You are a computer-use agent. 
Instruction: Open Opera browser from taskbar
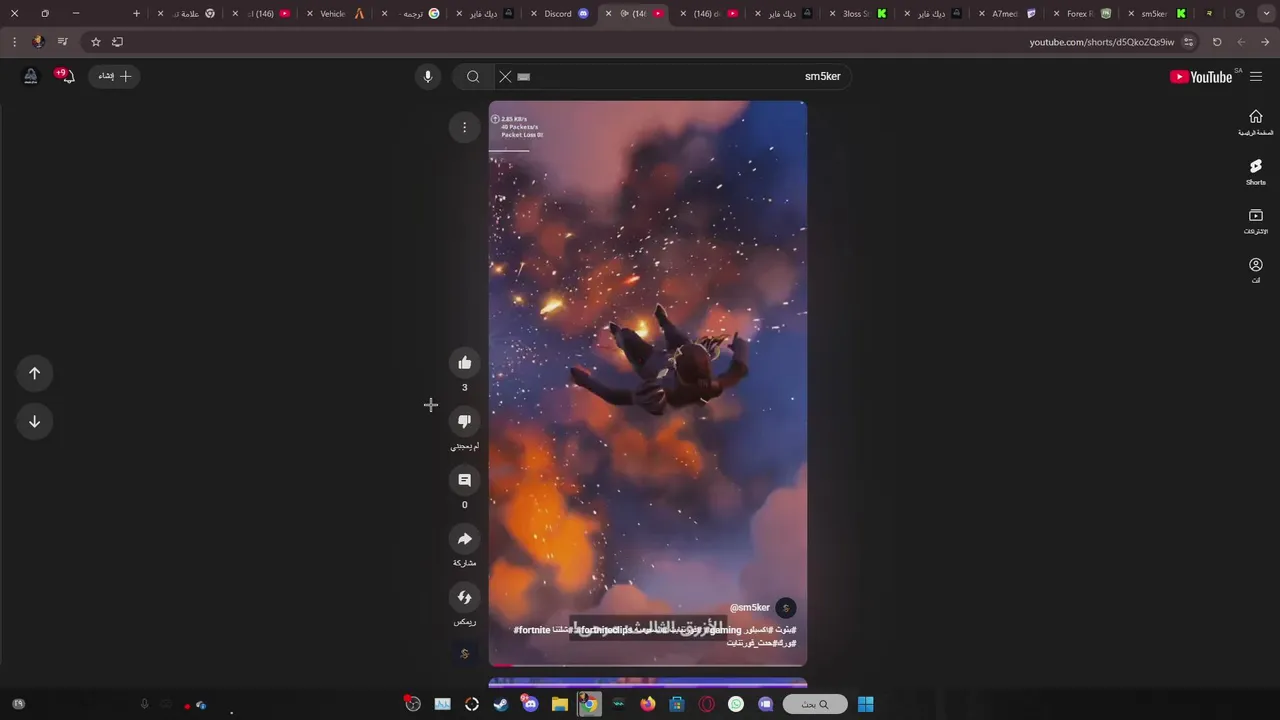click(x=707, y=704)
